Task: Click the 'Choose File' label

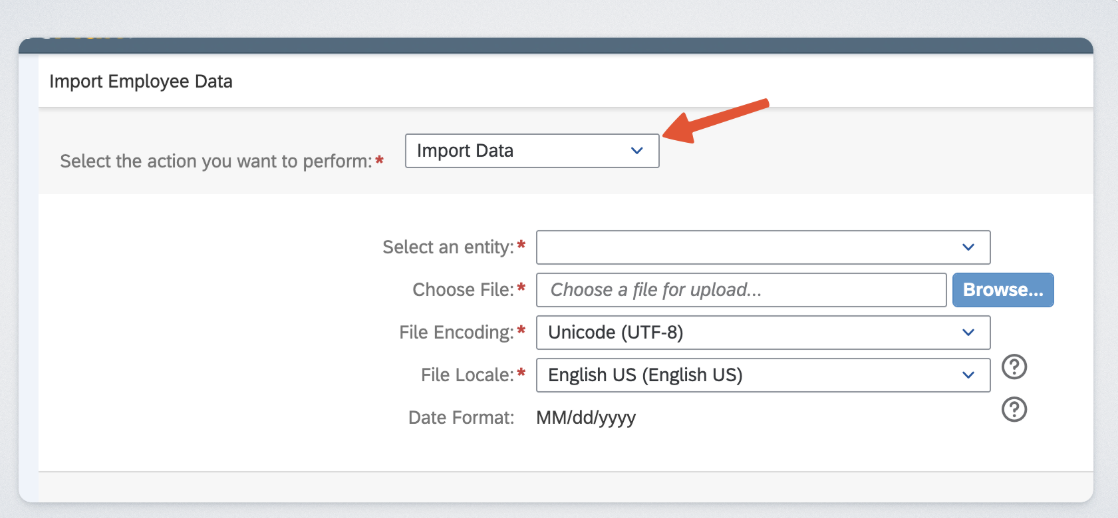Action: click(463, 290)
